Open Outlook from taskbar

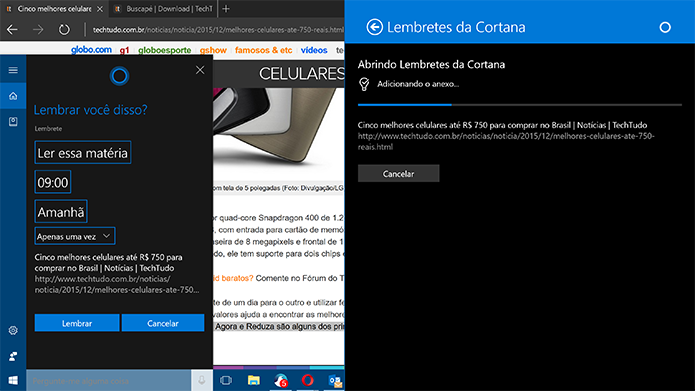335,381
